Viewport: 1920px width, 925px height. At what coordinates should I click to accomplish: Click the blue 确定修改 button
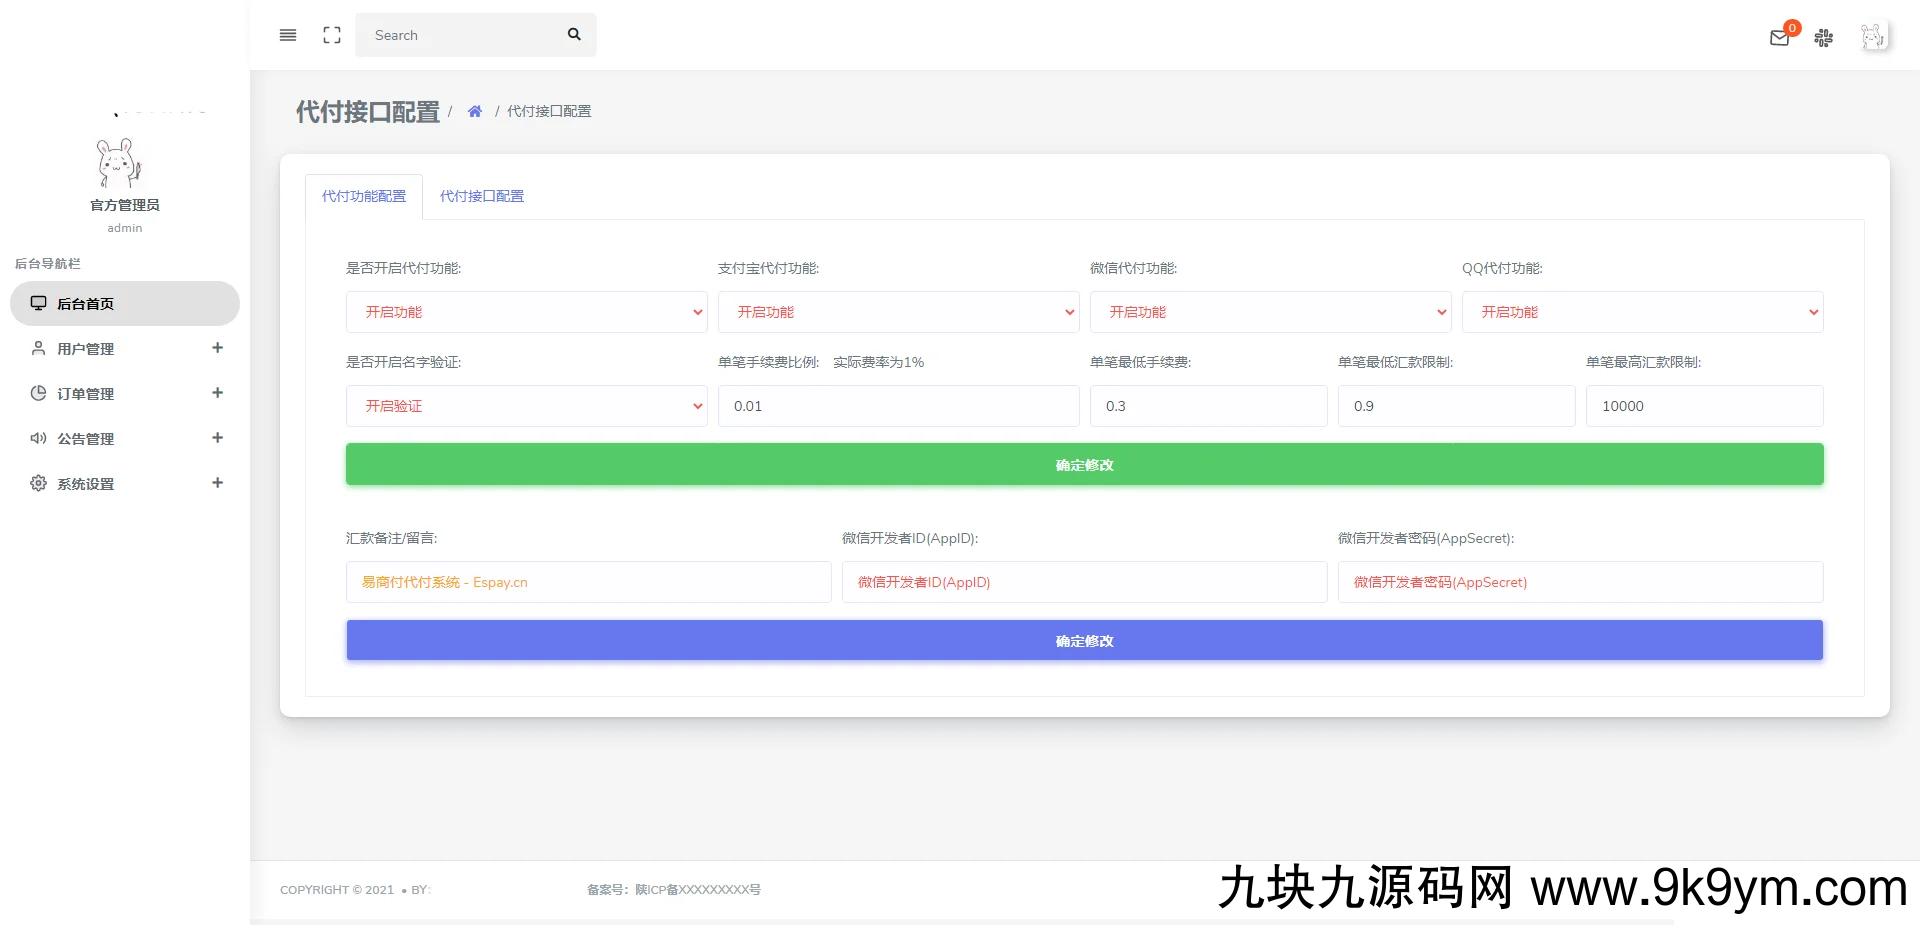point(1084,641)
